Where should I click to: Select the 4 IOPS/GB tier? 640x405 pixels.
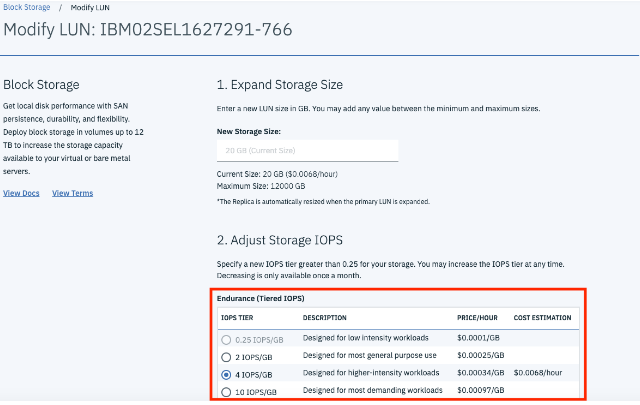[x=226, y=374]
